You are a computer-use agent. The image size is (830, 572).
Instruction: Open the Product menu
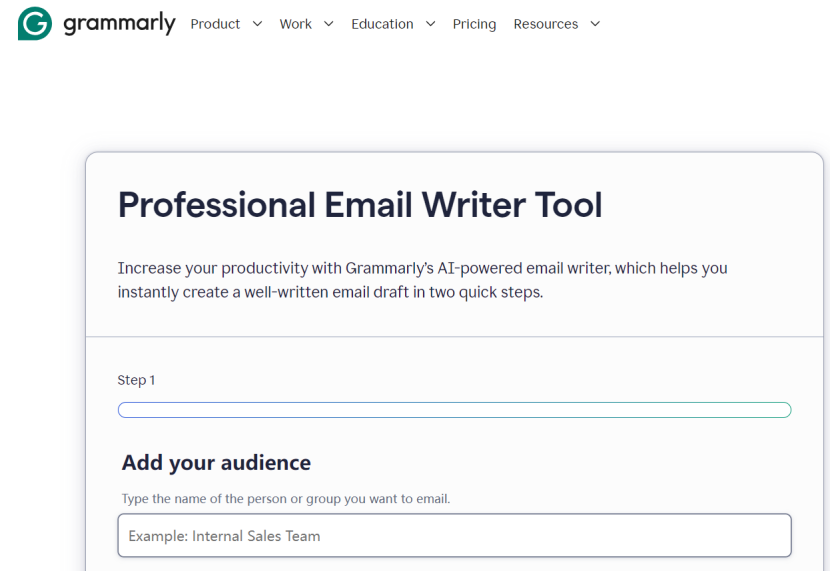215,24
